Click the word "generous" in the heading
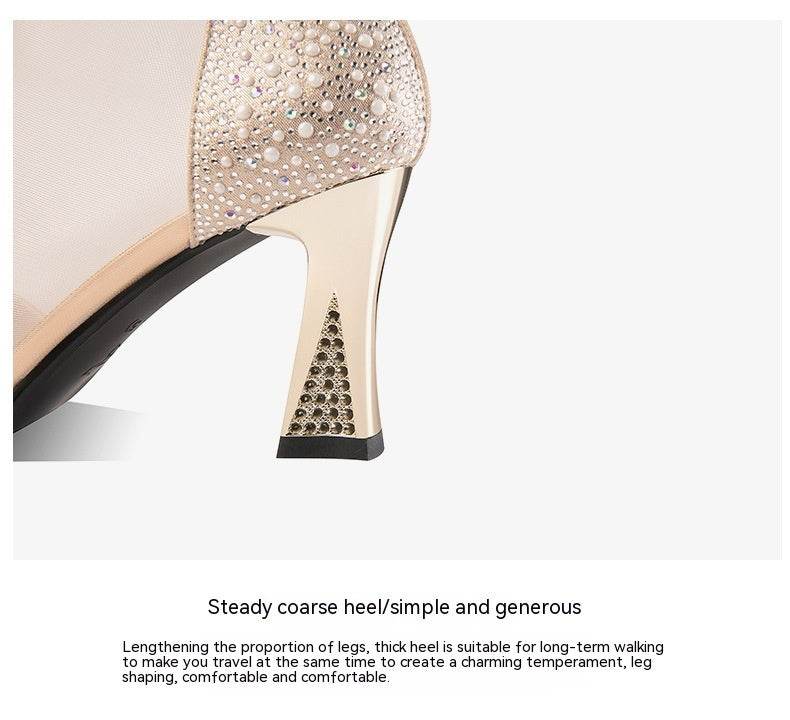The height and width of the screenshot is (720, 790). pyautogui.click(x=538, y=608)
